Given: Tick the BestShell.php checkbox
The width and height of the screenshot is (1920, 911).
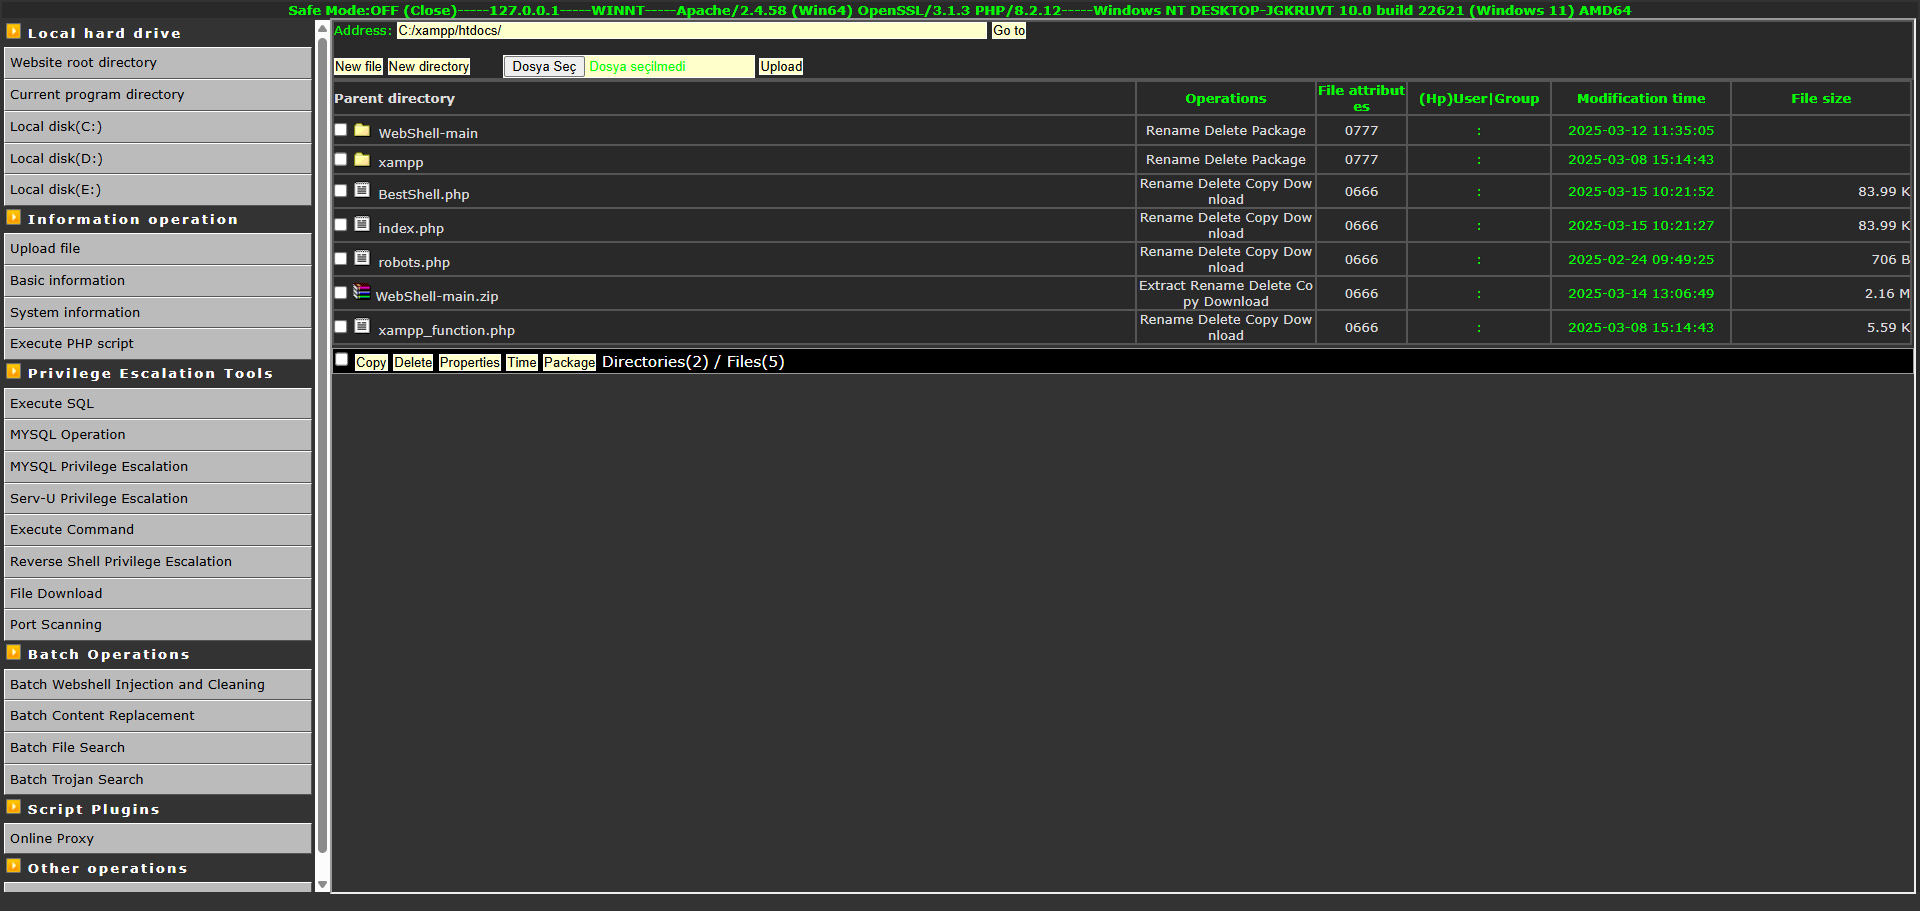Looking at the screenshot, I should pyautogui.click(x=341, y=190).
